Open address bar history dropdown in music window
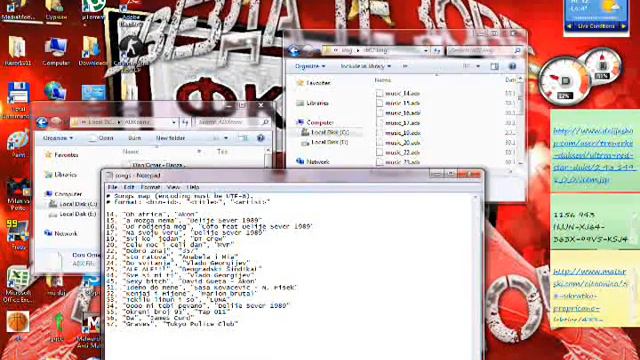 pyautogui.click(x=426, y=51)
